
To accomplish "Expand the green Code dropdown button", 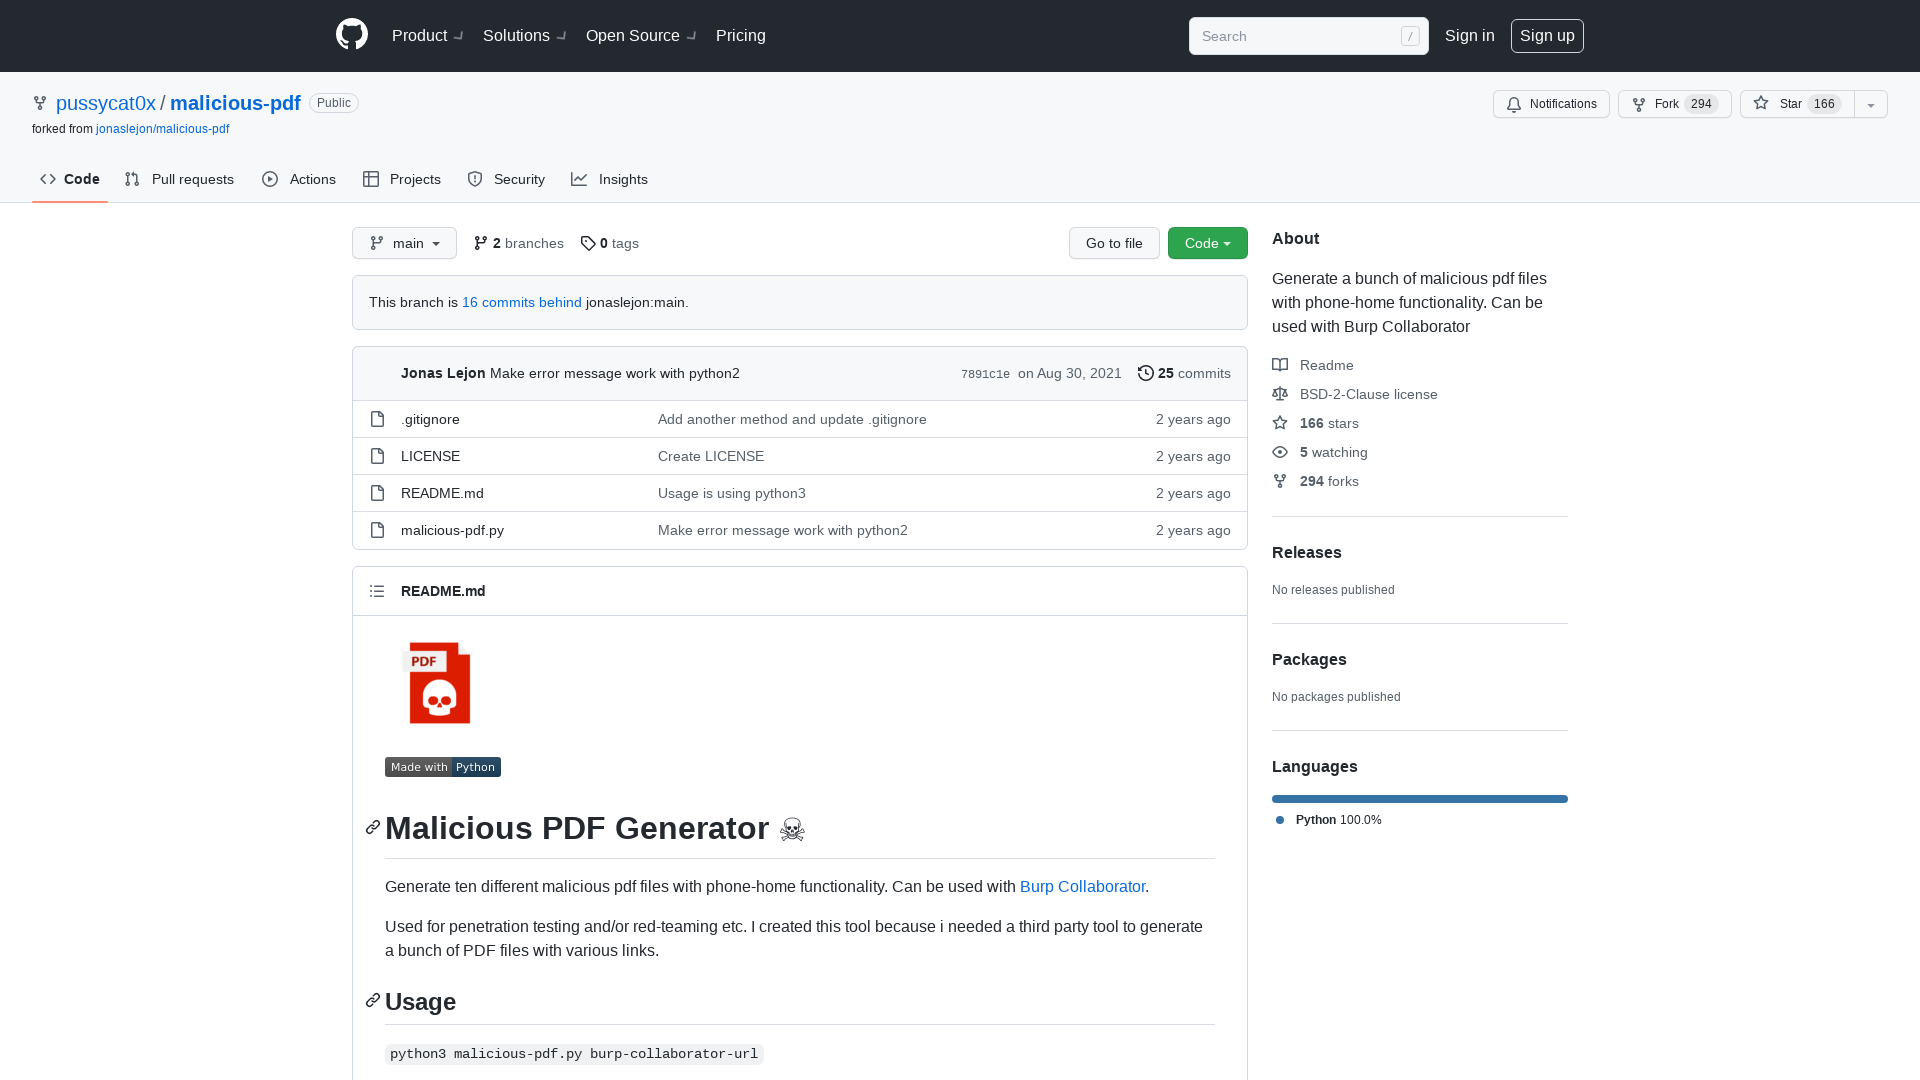I will 1208,243.
